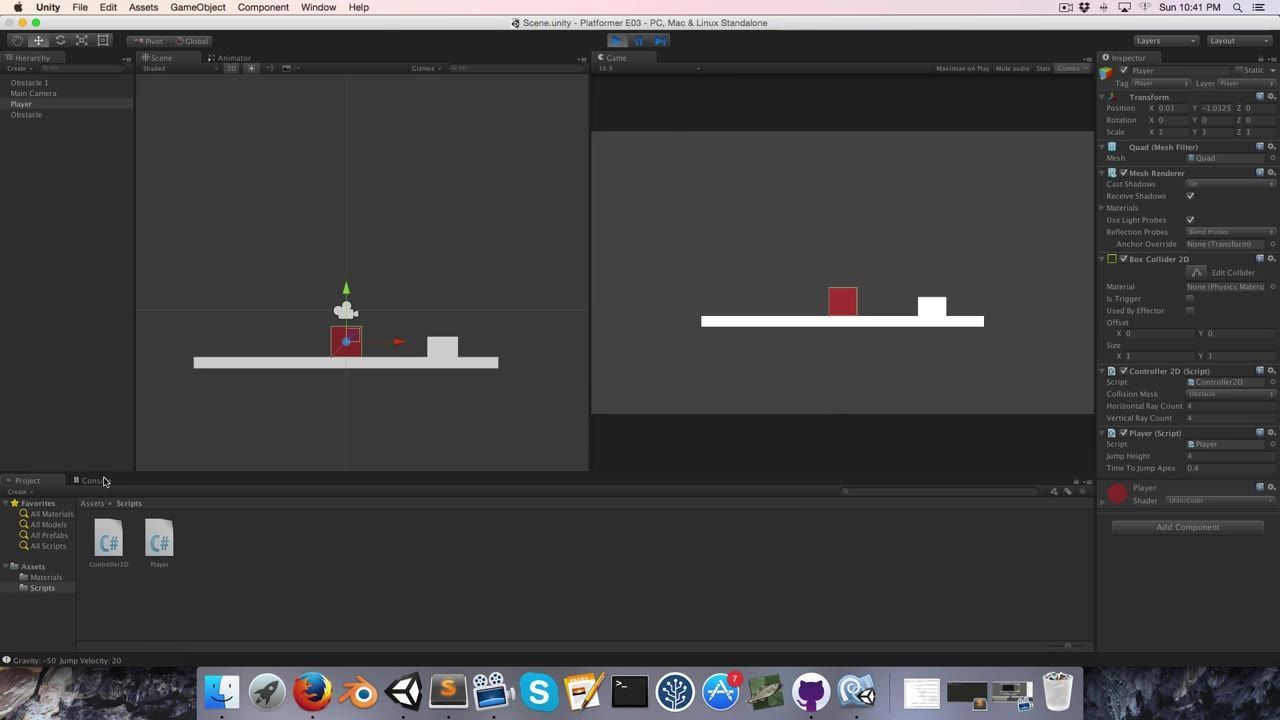Open the Mesh Renderer gear menu
1280x720 pixels.
point(1271,173)
